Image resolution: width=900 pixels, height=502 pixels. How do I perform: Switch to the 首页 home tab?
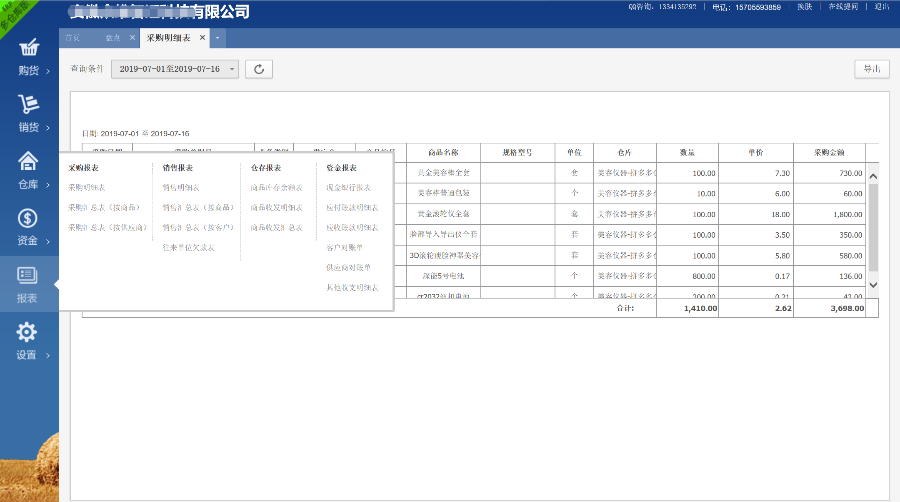tap(72, 38)
